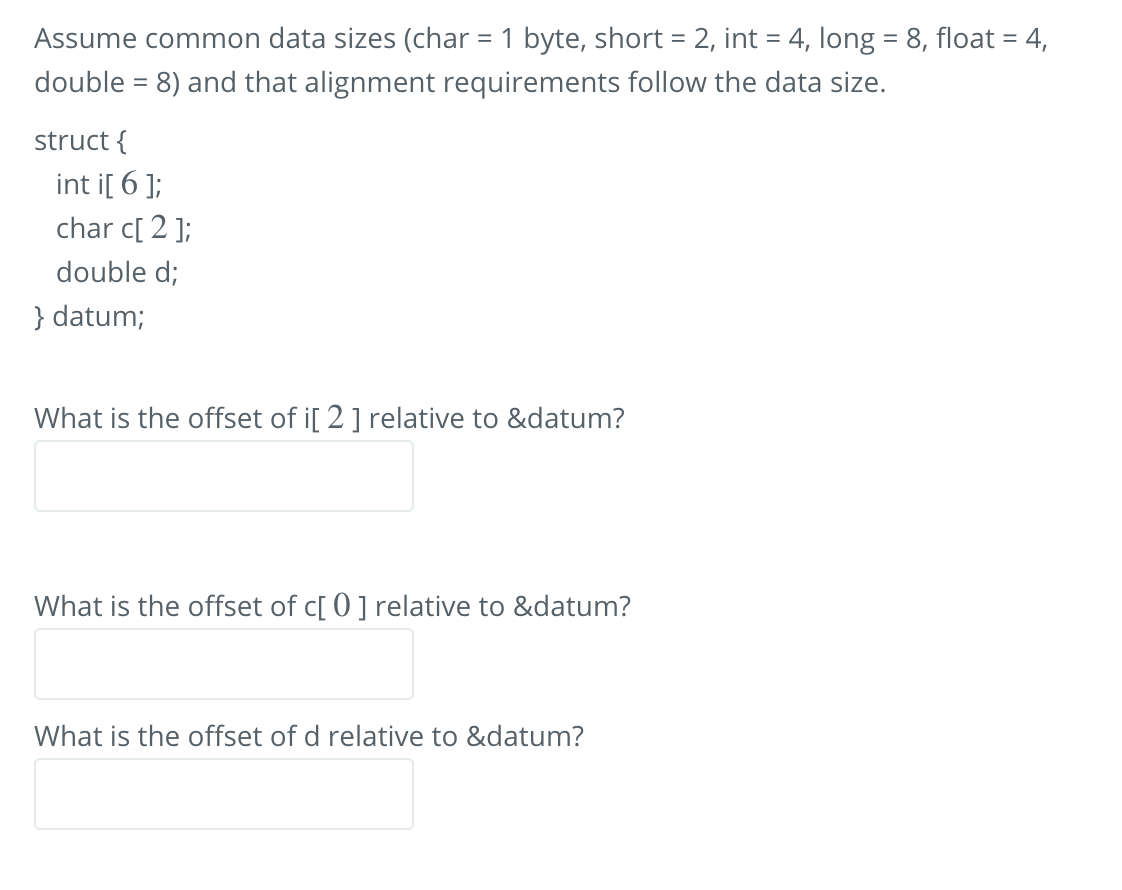Click the 'struct {' line
The image size is (1122, 890).
79,140
